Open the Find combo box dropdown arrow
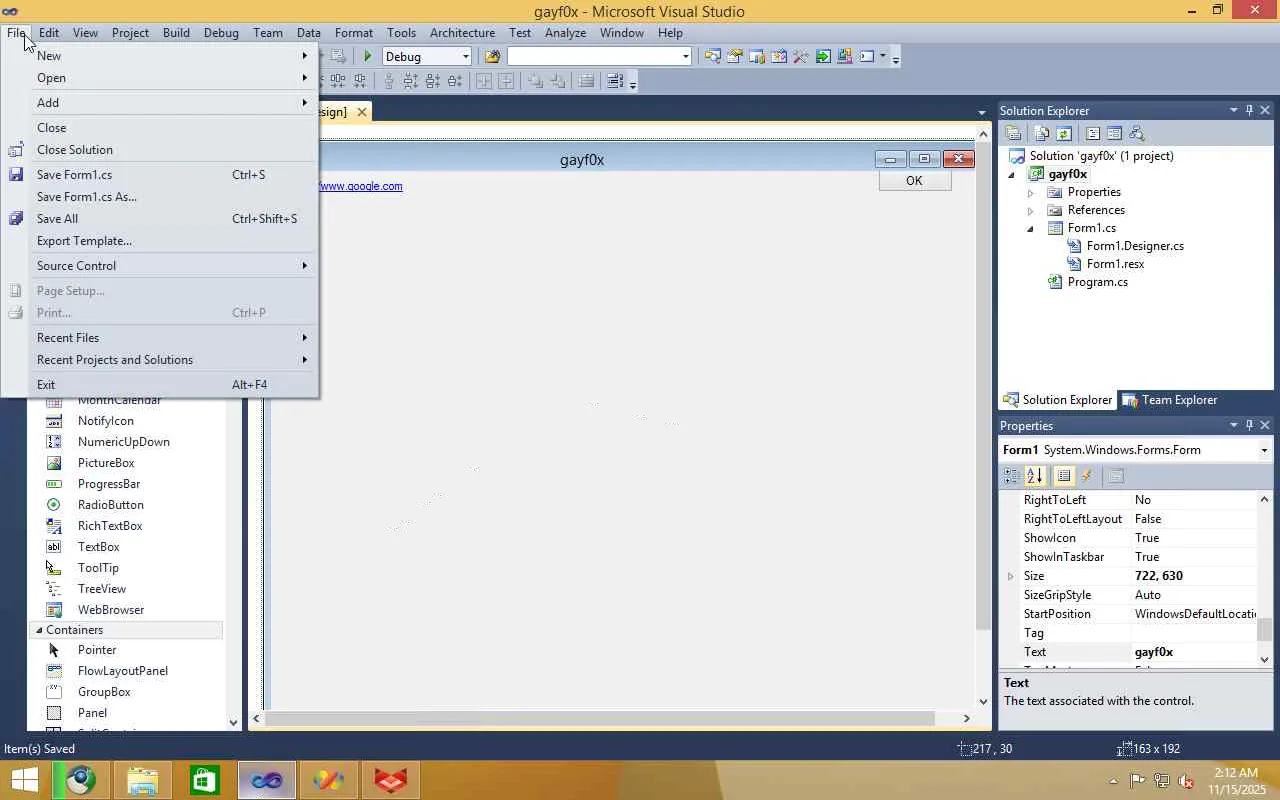The height and width of the screenshot is (800, 1280). pyautogui.click(x=685, y=57)
